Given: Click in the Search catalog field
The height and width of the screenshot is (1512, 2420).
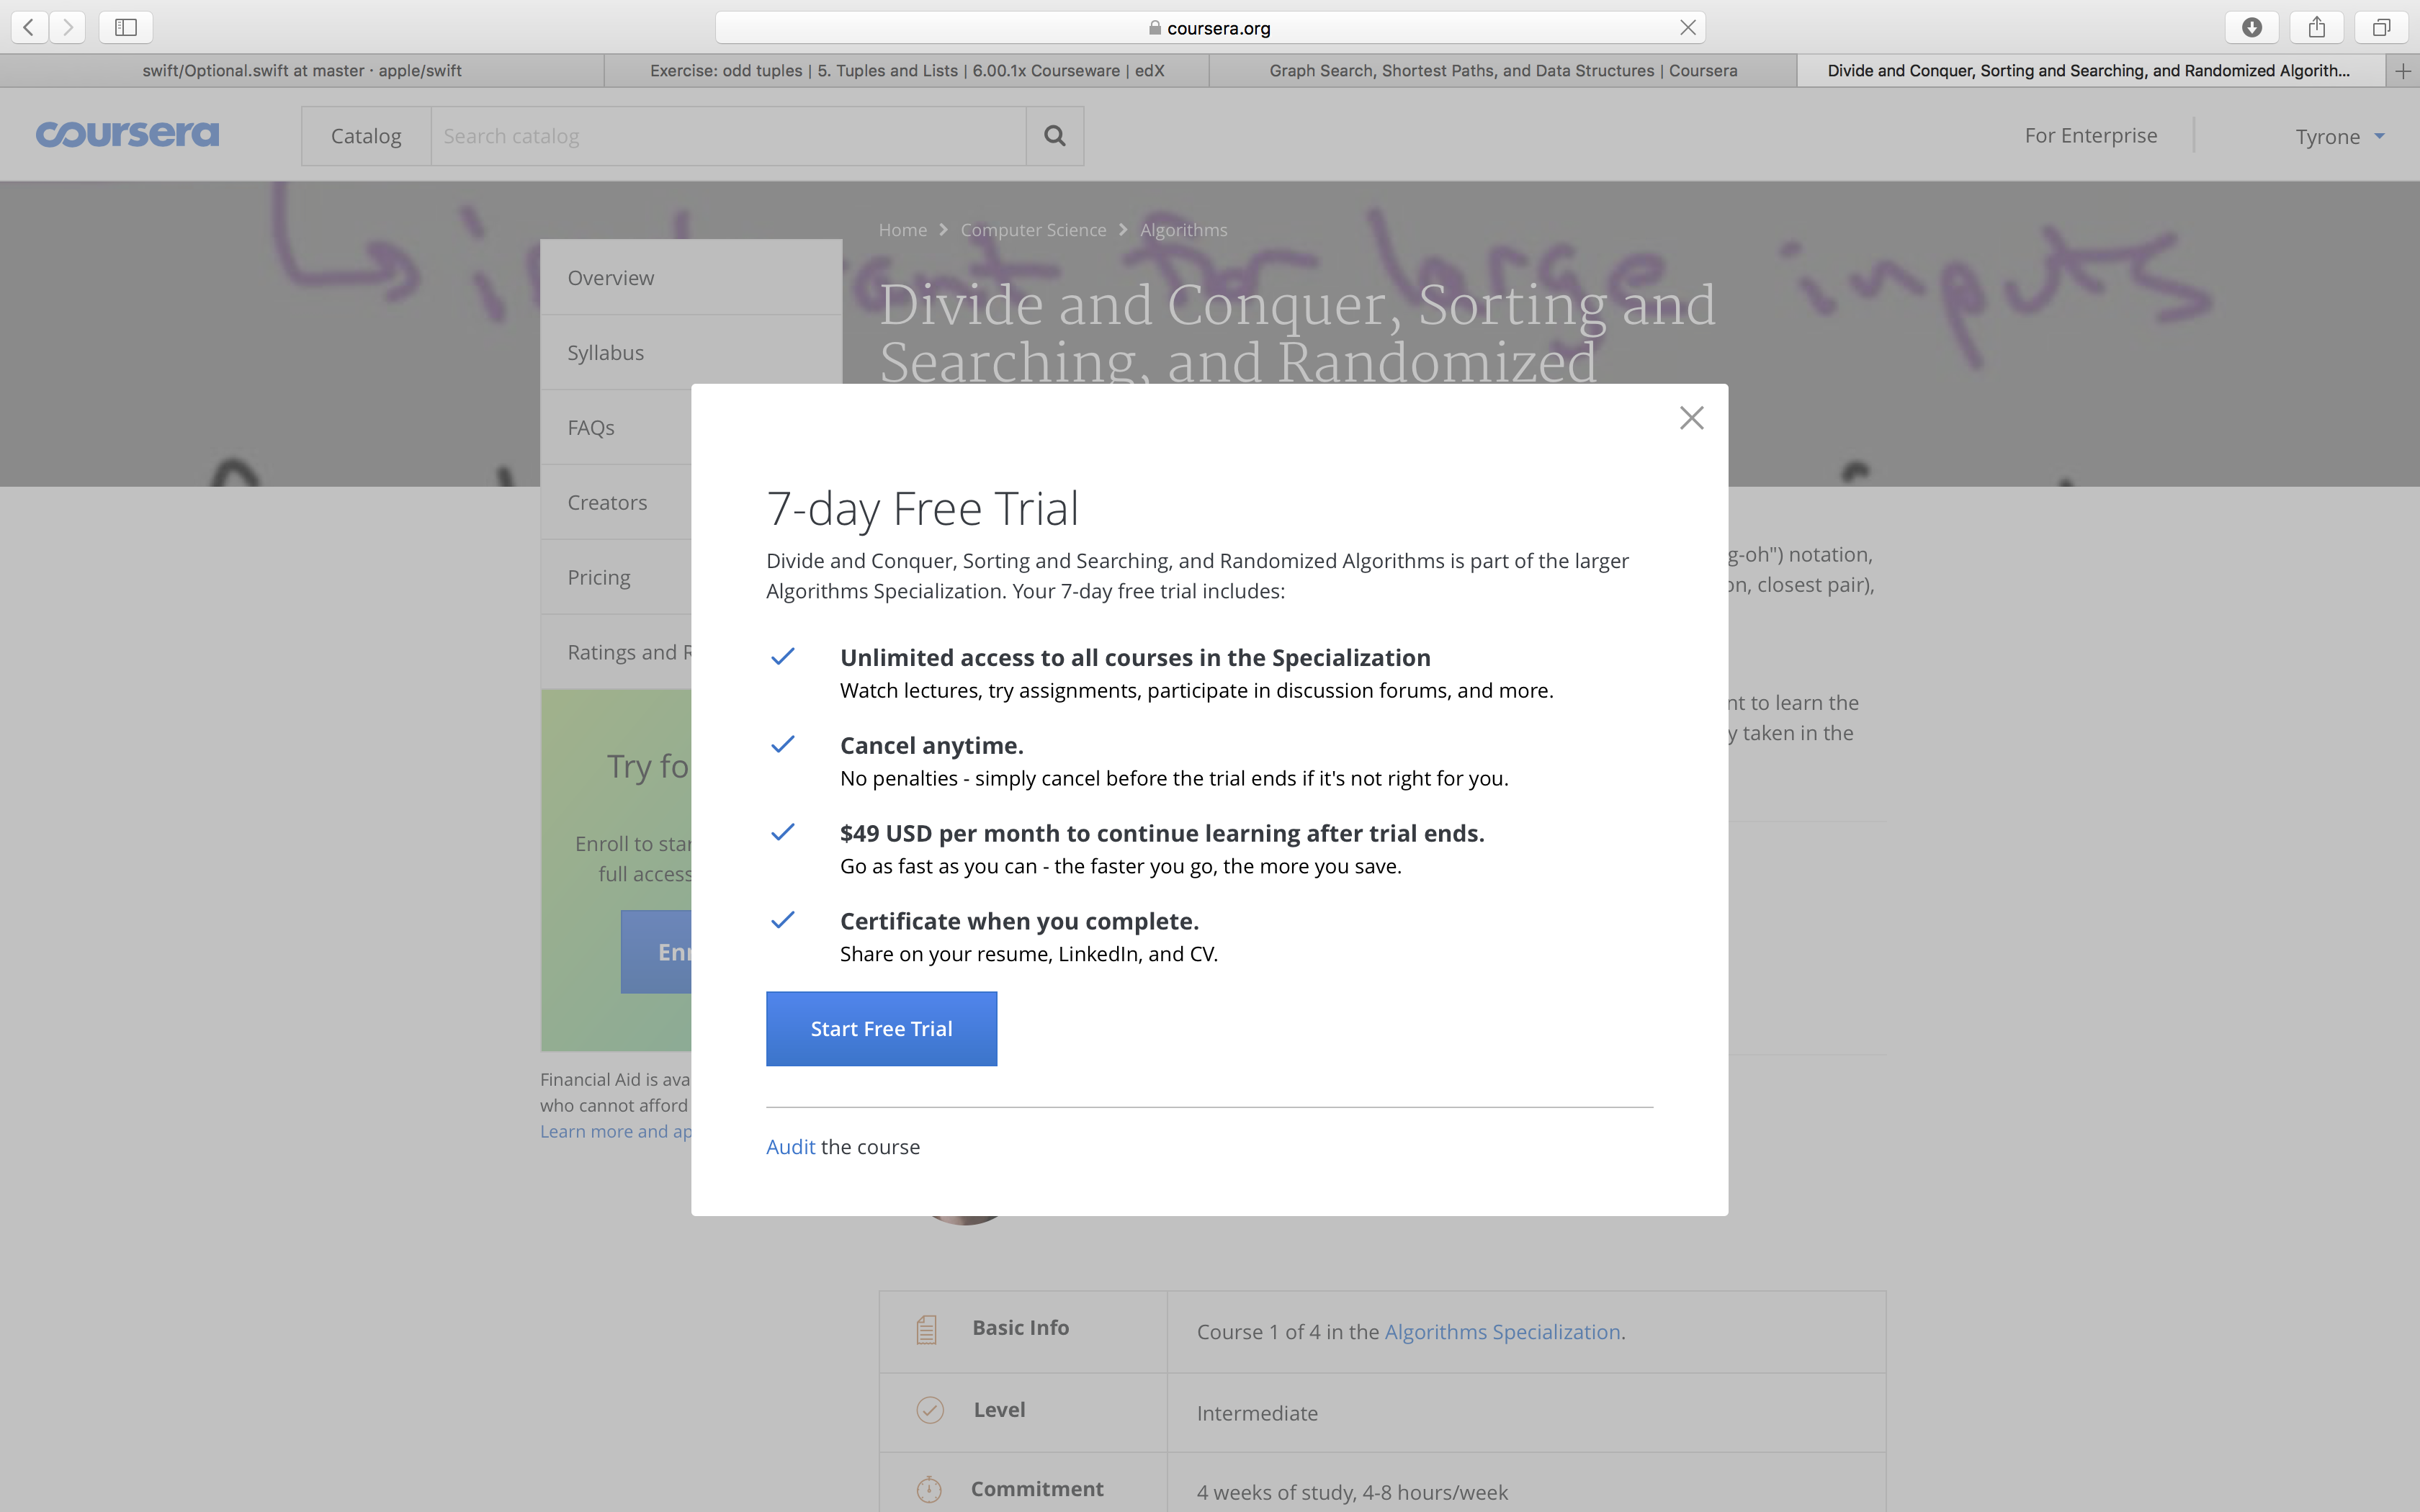Looking at the screenshot, I should (728, 136).
